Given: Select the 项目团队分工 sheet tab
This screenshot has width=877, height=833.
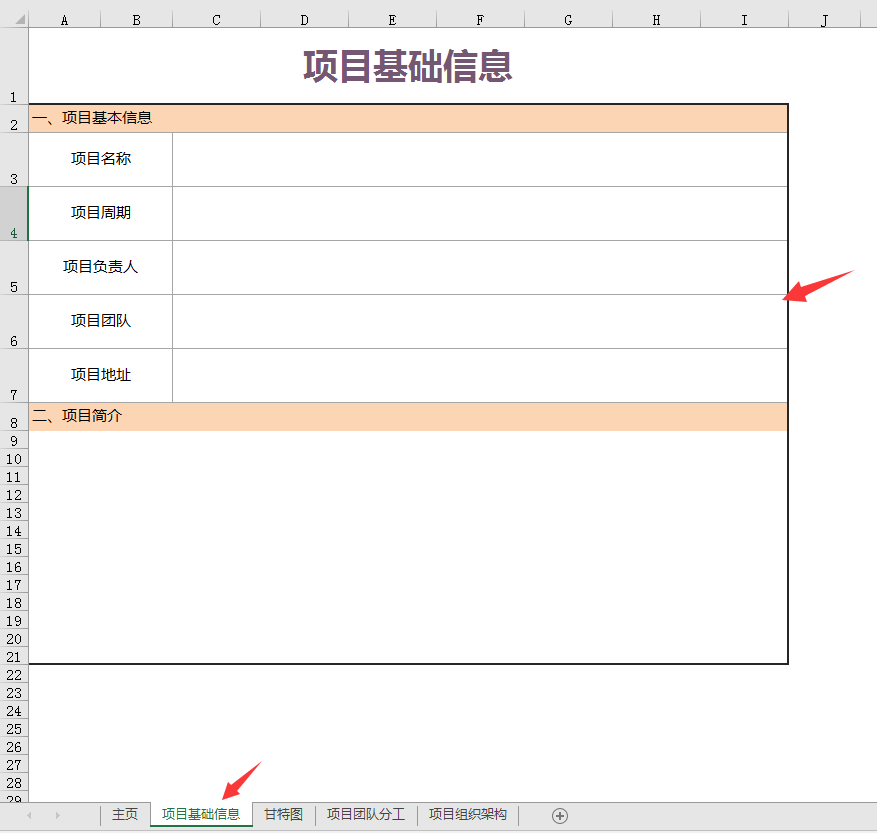Looking at the screenshot, I should point(365,814).
